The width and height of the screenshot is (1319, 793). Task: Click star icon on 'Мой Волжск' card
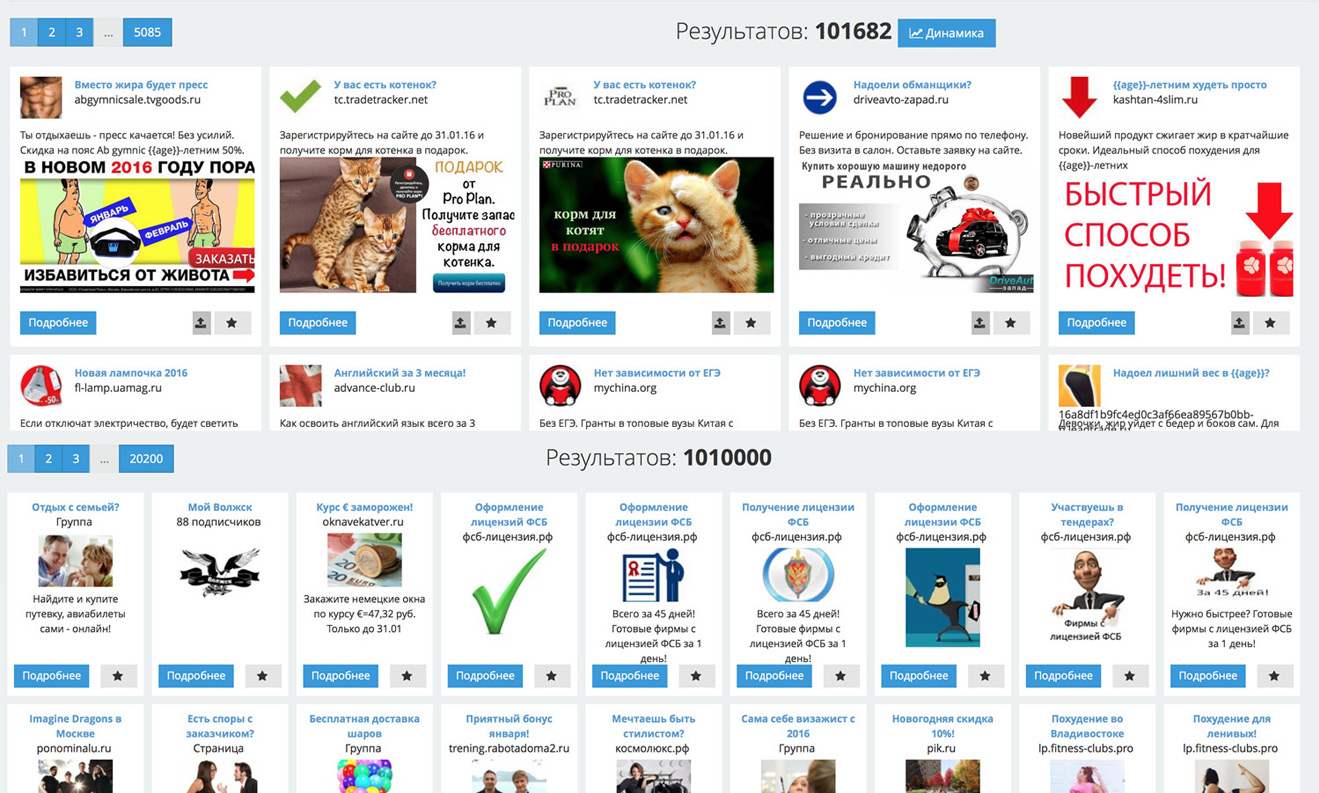coord(262,676)
